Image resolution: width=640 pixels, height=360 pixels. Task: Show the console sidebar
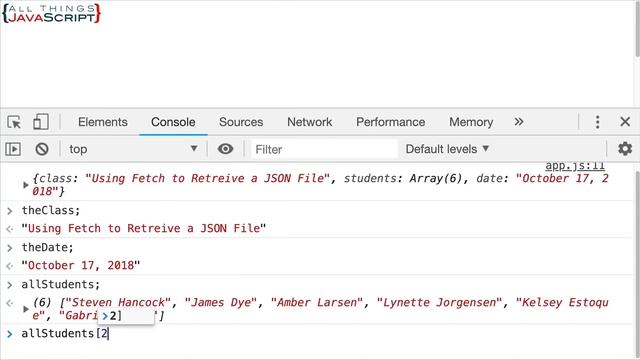pyautogui.click(x=13, y=149)
